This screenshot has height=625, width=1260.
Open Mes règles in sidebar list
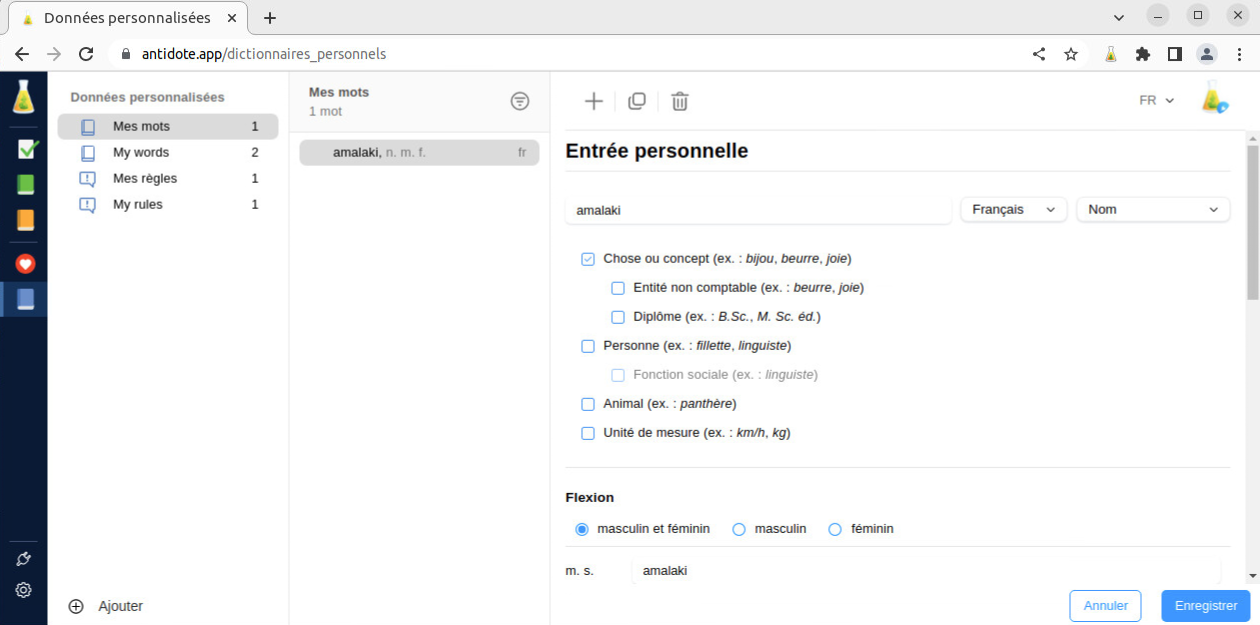point(145,179)
